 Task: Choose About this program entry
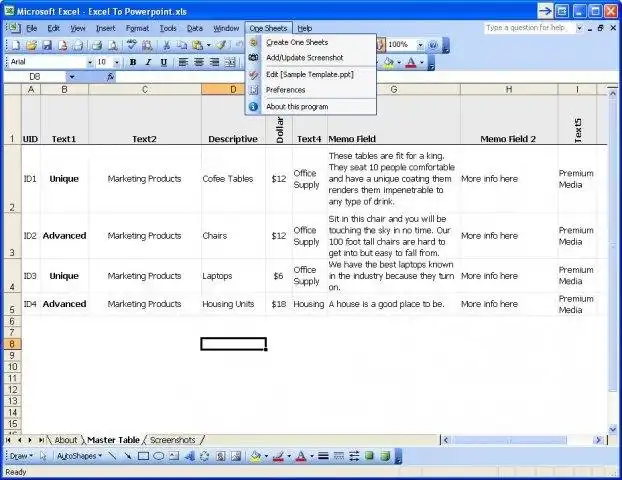(x=311, y=106)
